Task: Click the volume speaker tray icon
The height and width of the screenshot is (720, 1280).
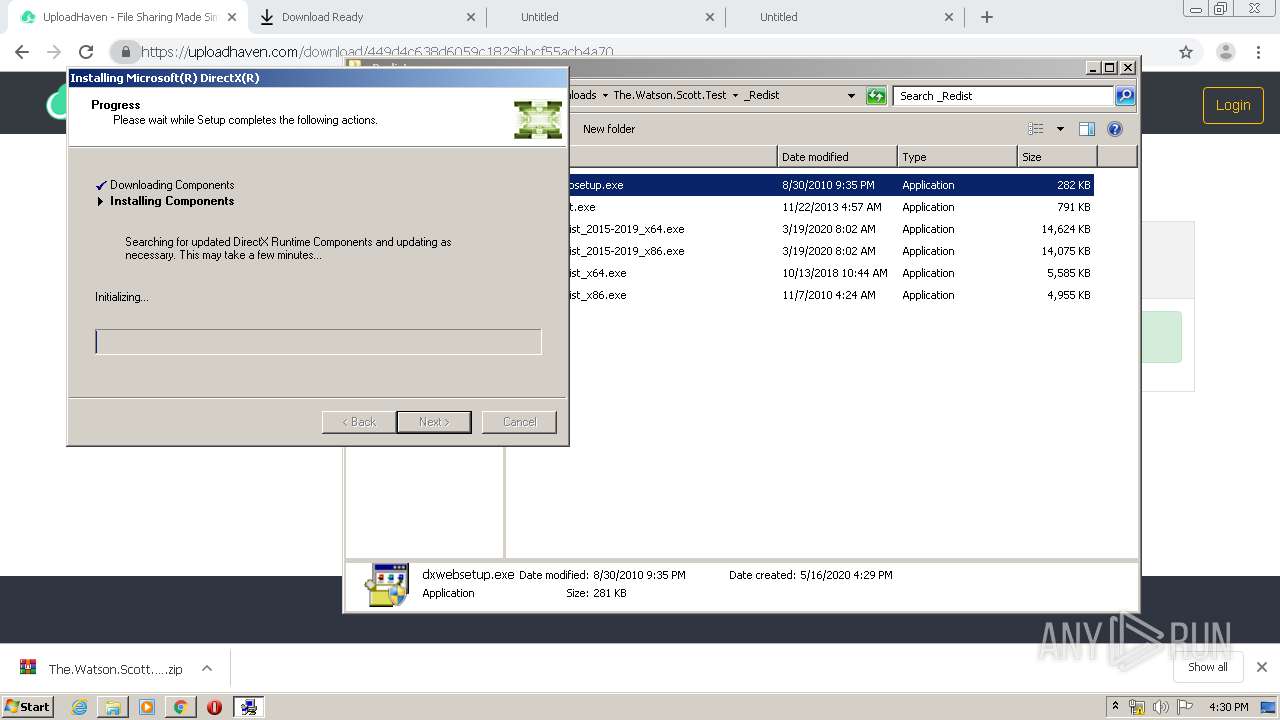Action: [x=1160, y=707]
